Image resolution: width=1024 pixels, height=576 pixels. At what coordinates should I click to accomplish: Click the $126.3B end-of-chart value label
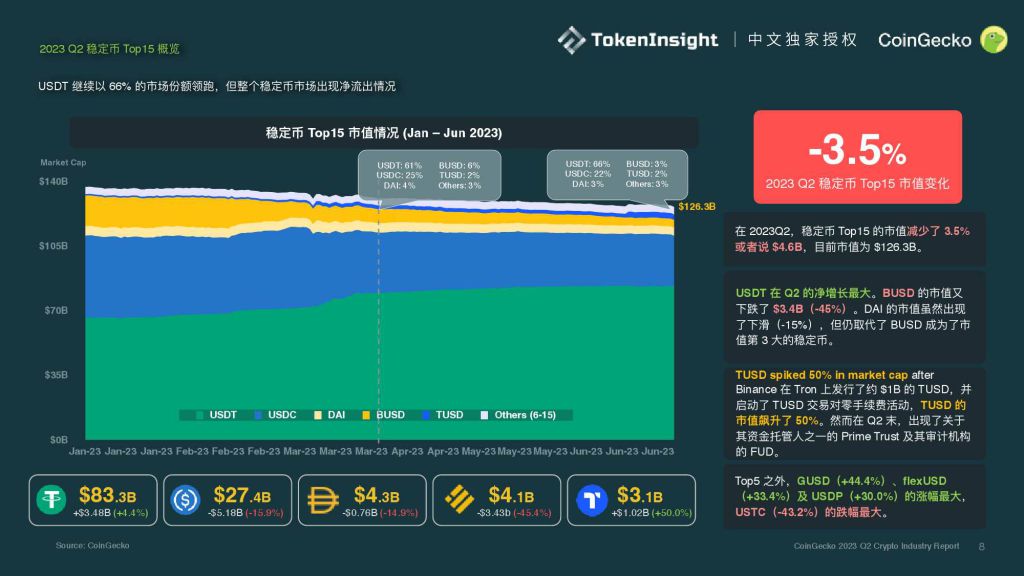point(697,206)
